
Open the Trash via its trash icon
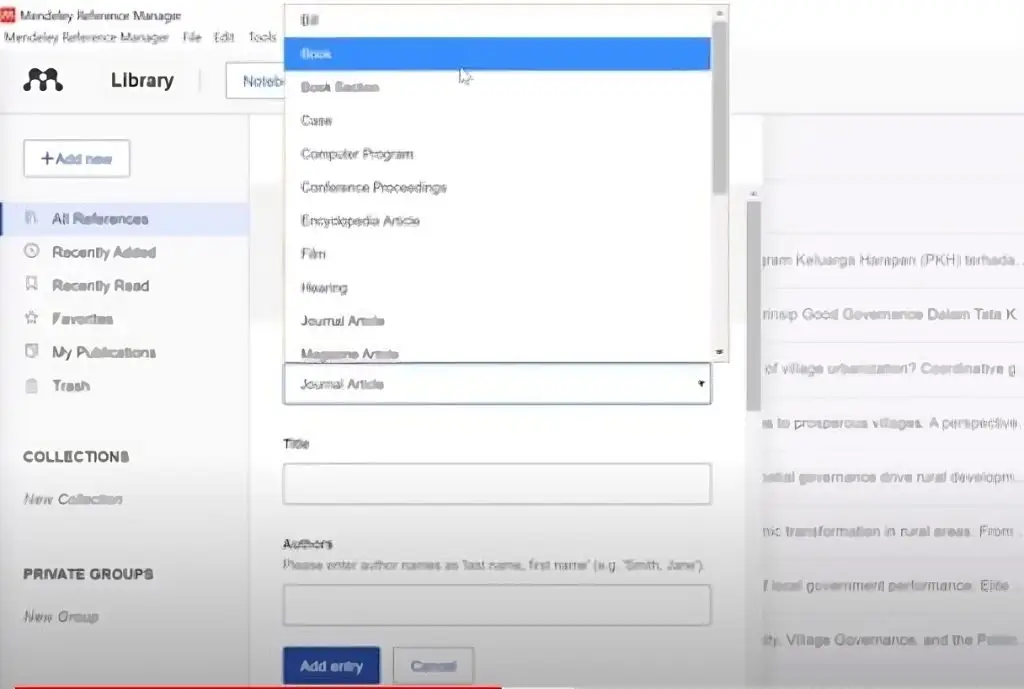29,385
